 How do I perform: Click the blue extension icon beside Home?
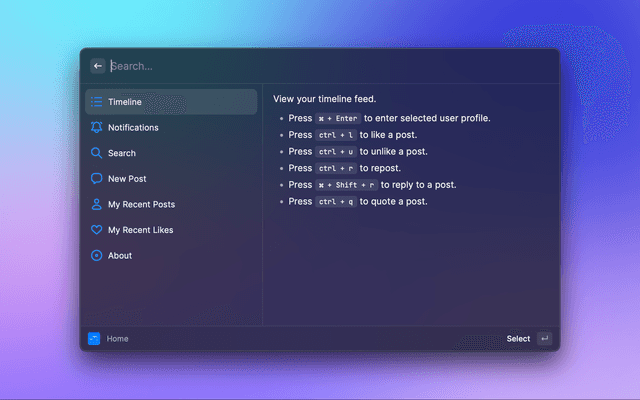tap(94, 338)
